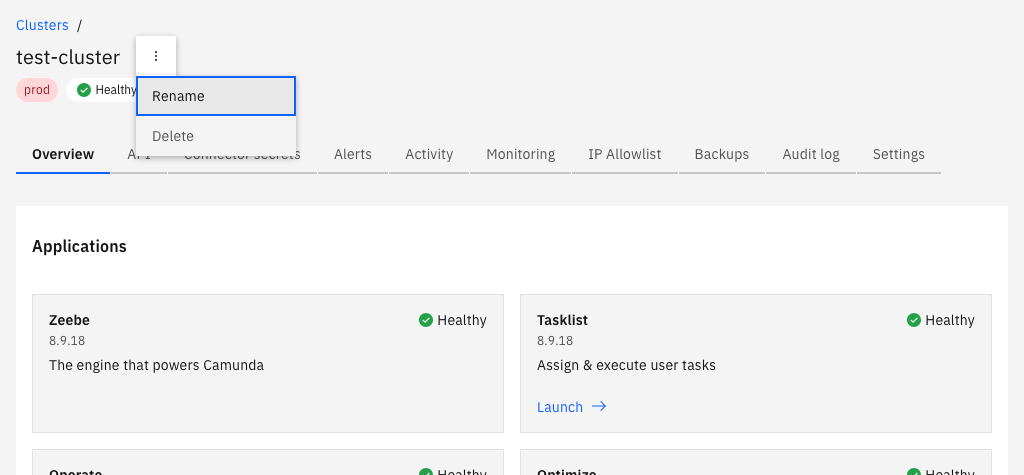Click Tasklist's green Healthy checkmark icon

pos(914,320)
